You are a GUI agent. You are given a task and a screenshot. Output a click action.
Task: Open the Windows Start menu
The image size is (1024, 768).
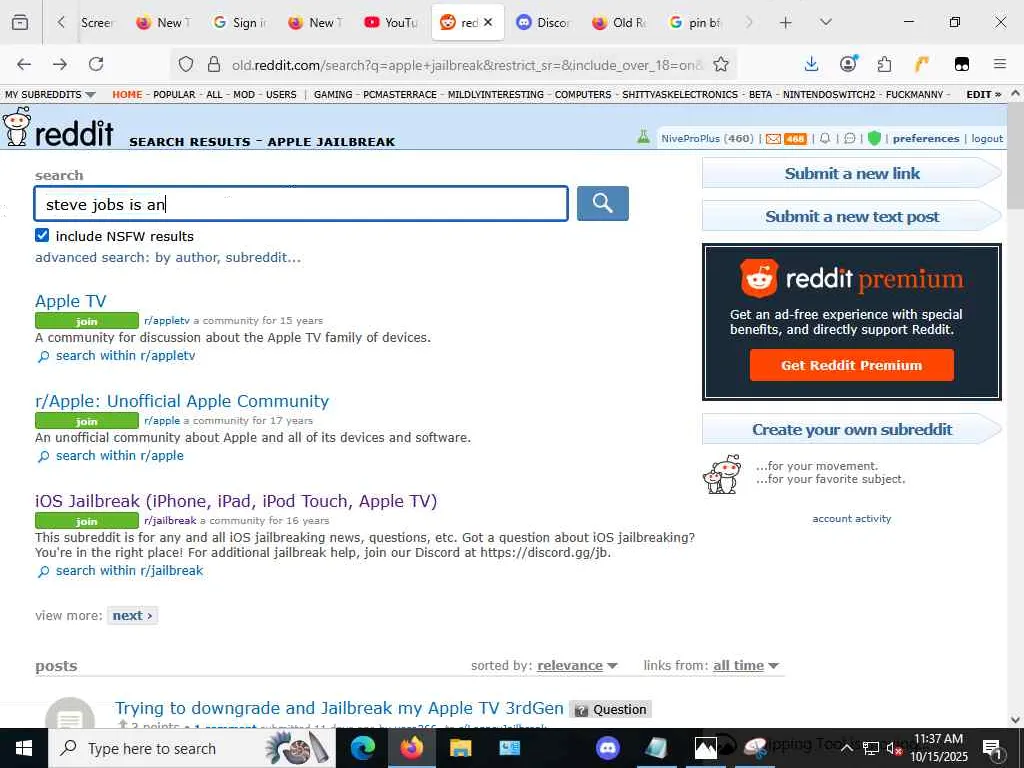click(24, 748)
